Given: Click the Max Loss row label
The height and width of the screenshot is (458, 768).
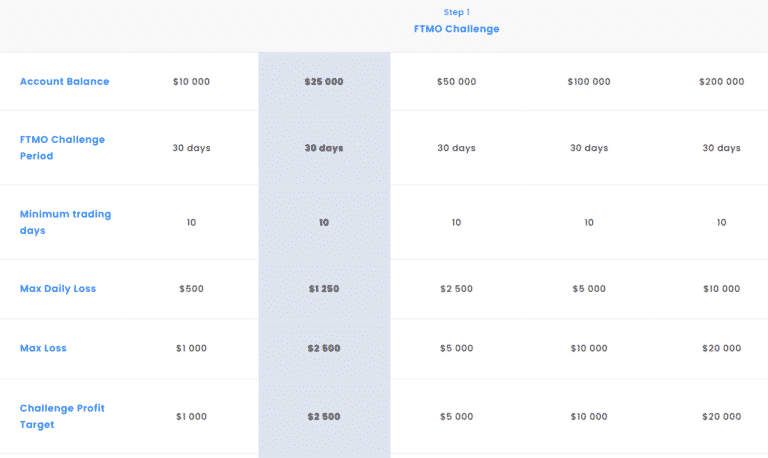Looking at the screenshot, I should coord(43,348).
